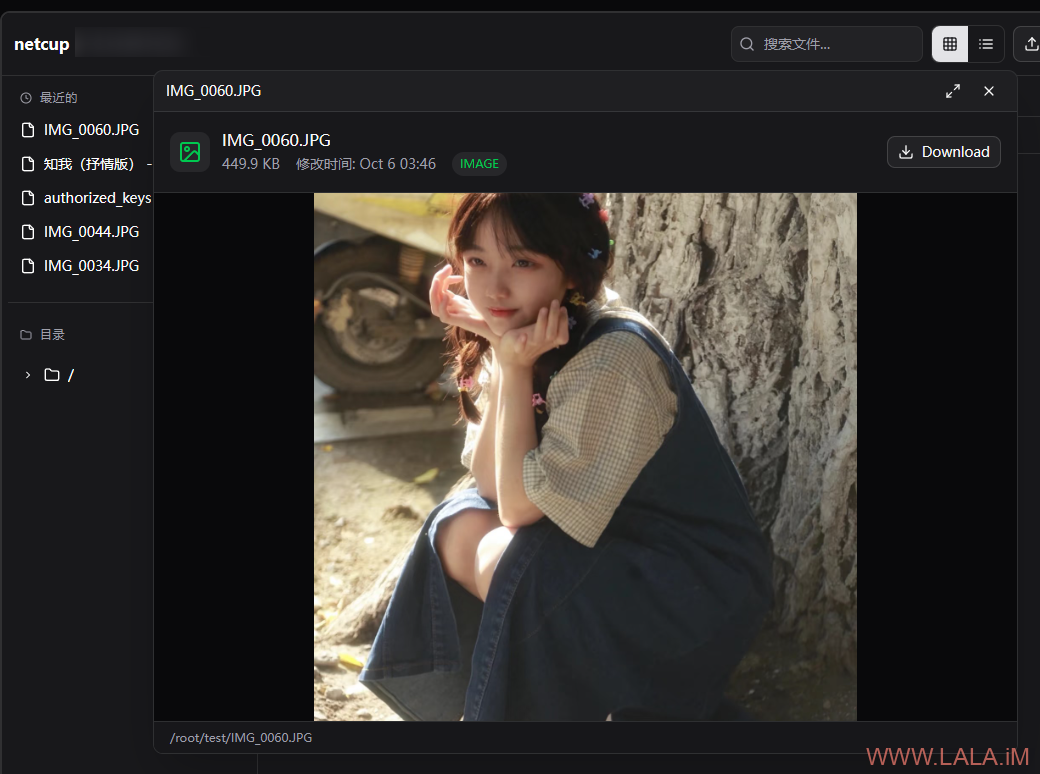Image resolution: width=1040 pixels, height=774 pixels.
Task: Focus the 搜索文件 search field
Action: 835,44
